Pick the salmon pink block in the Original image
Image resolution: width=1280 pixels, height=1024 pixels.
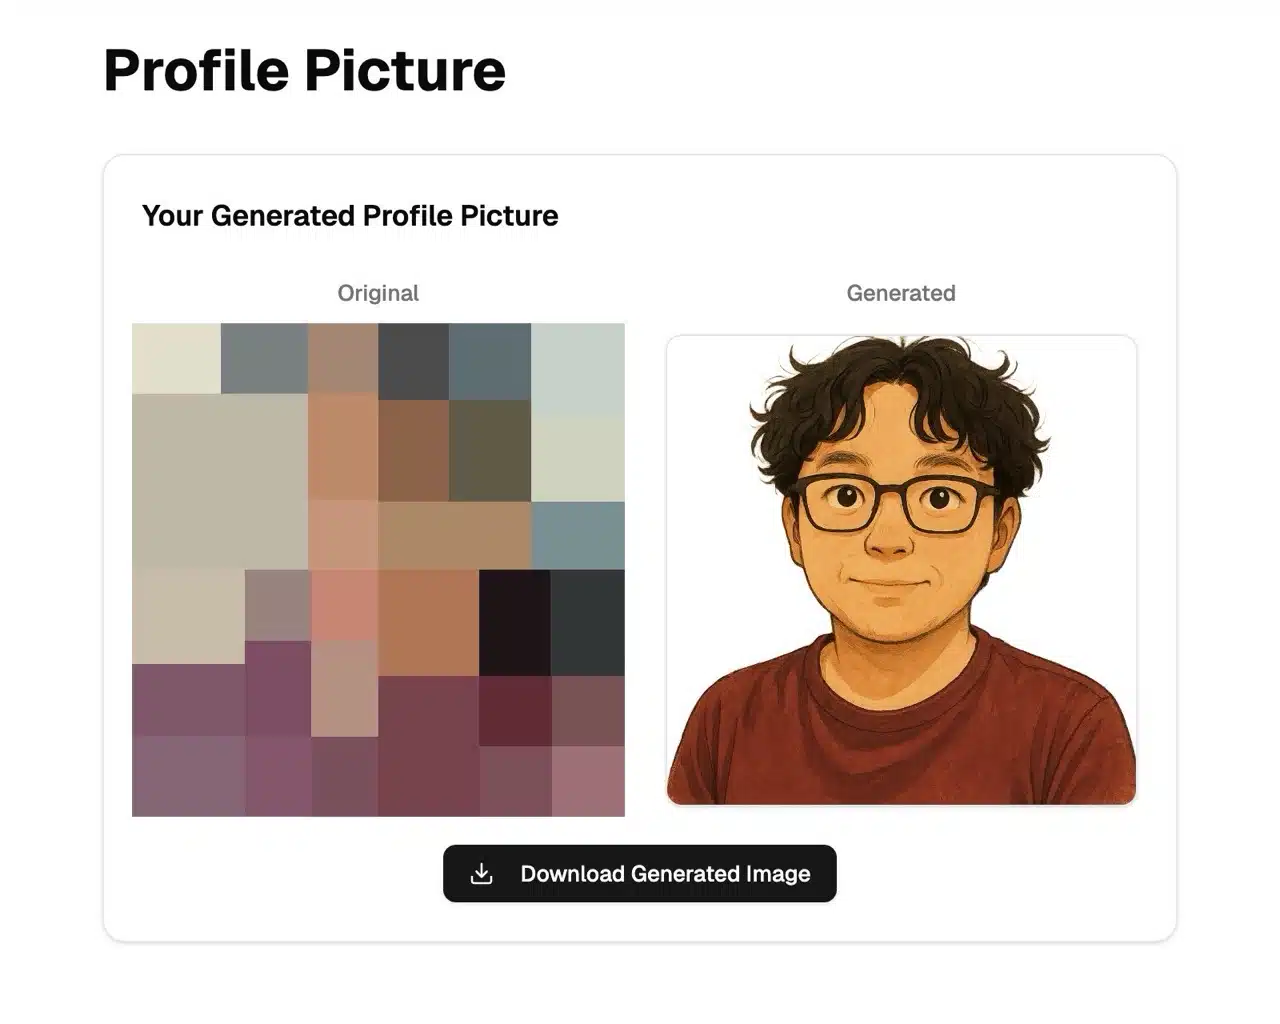344,604
